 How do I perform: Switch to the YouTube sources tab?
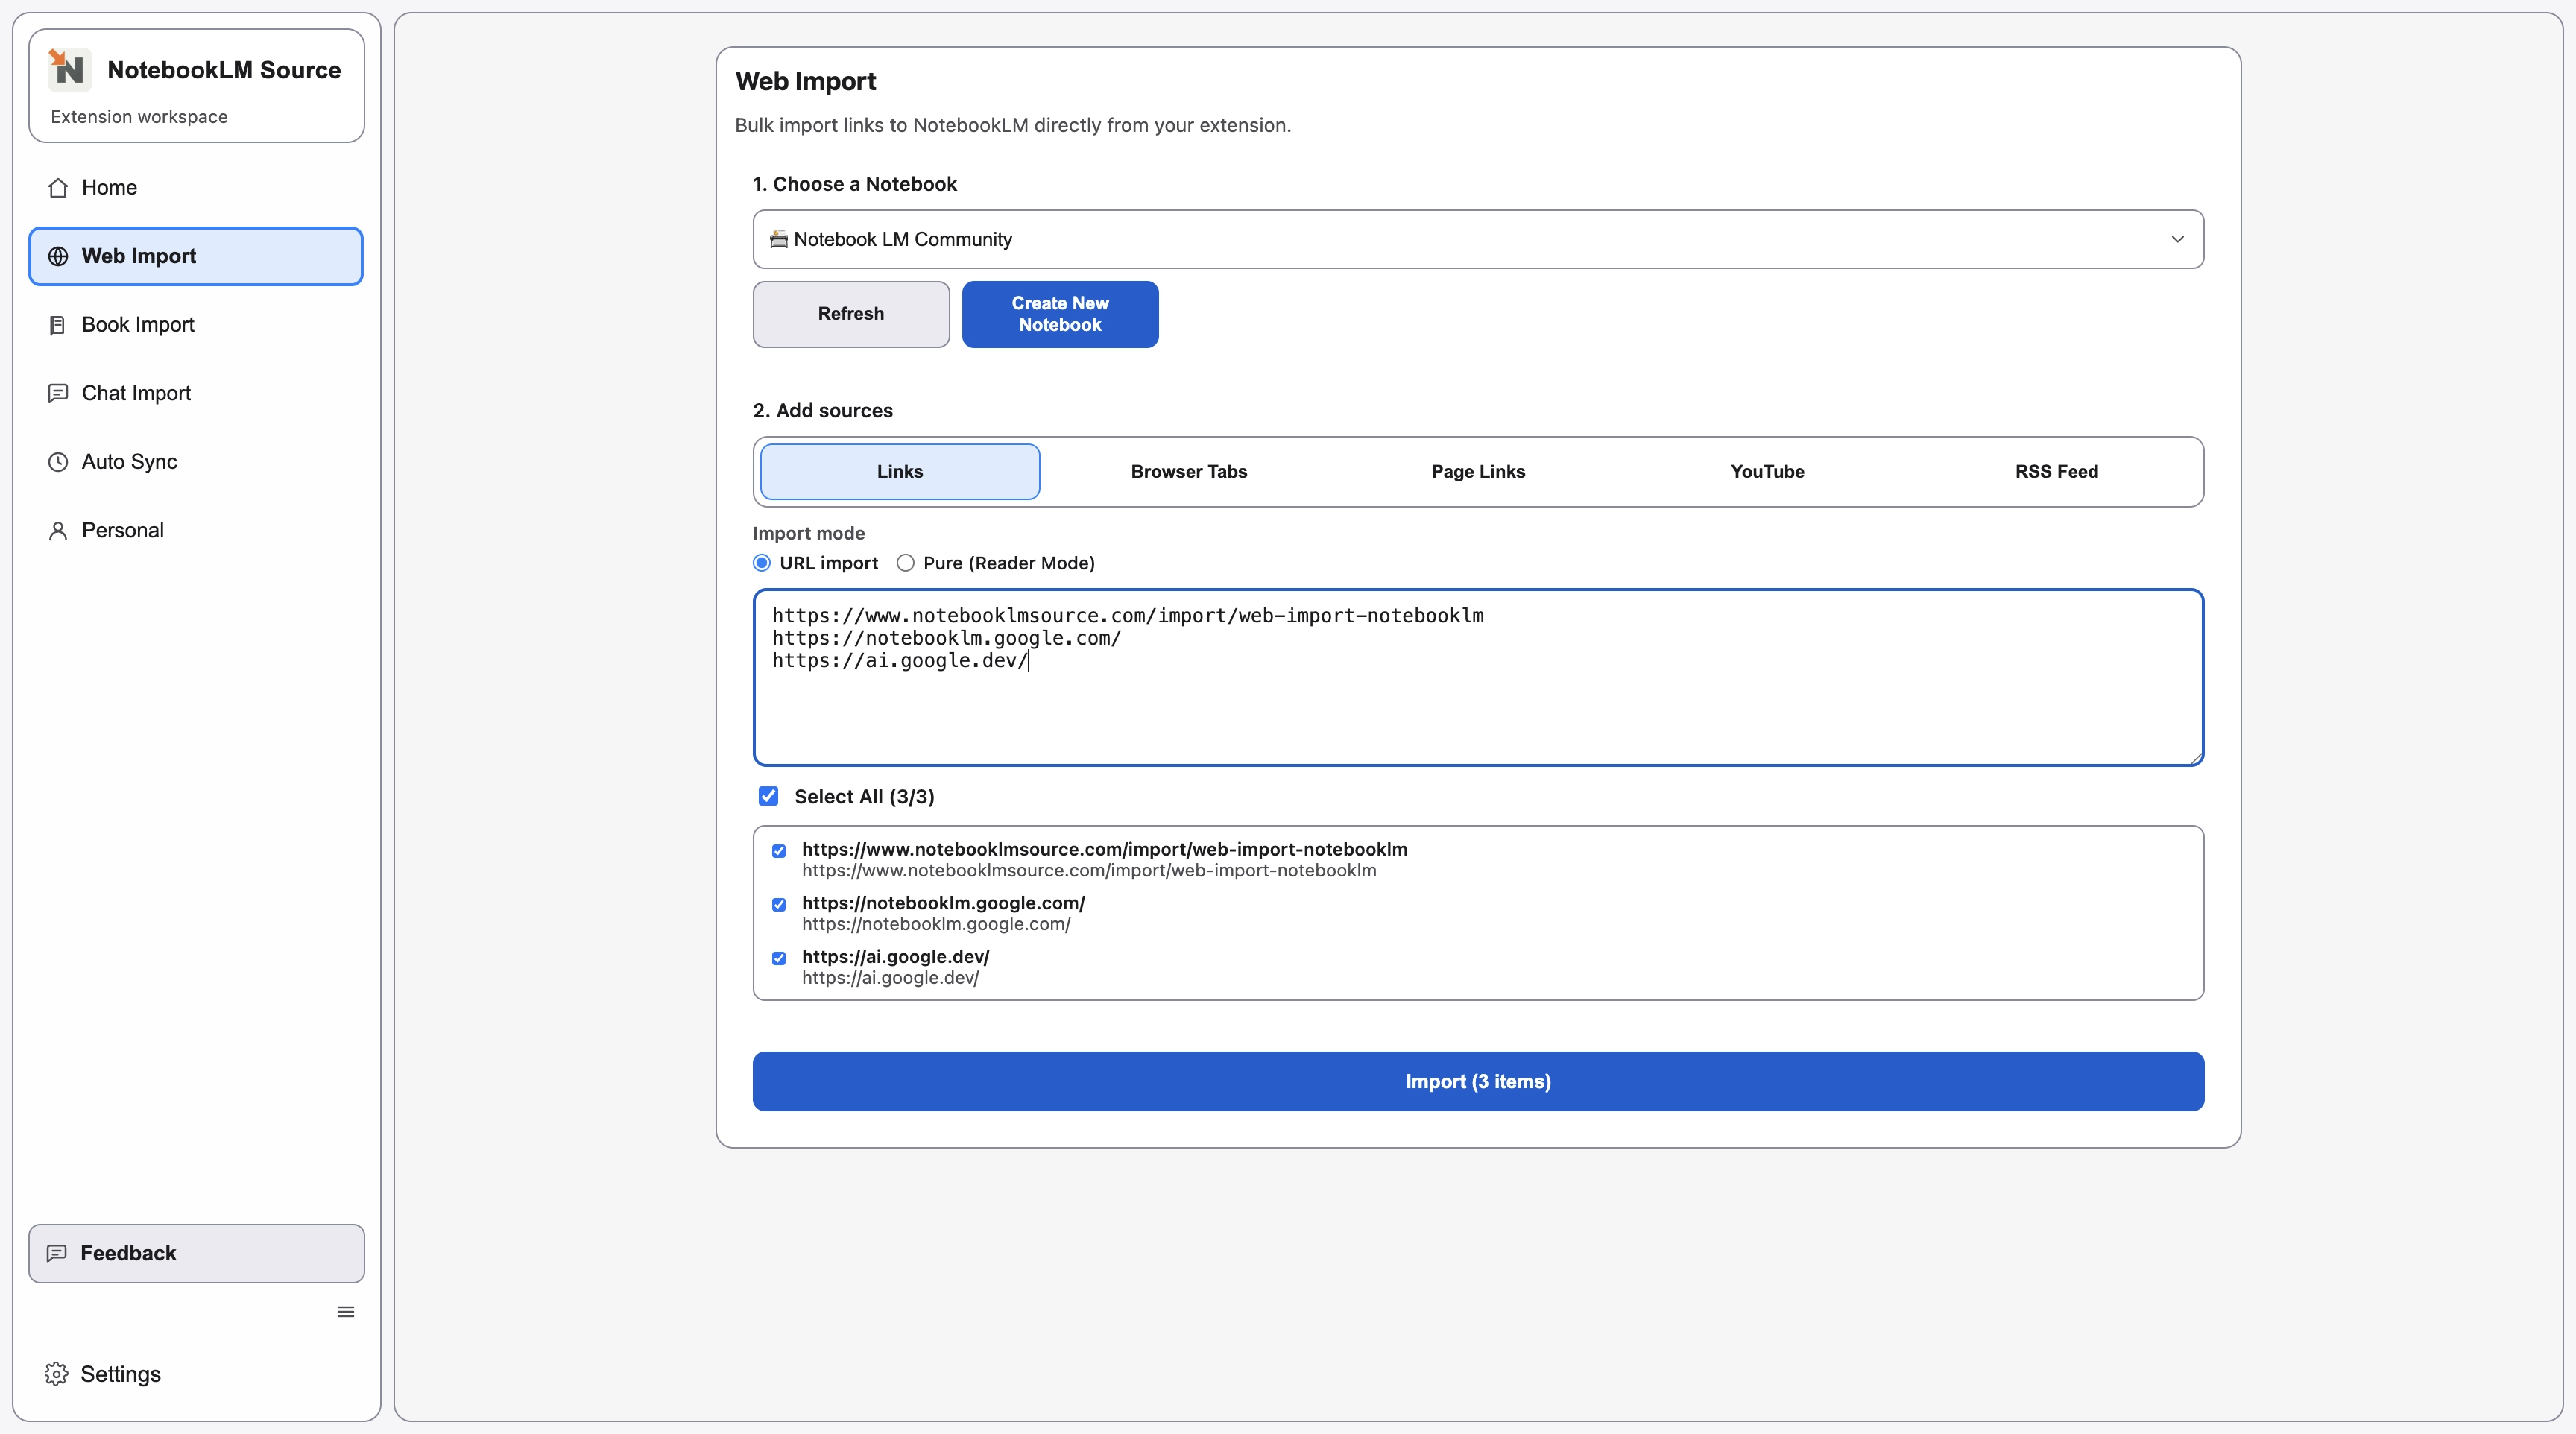pyautogui.click(x=1766, y=471)
